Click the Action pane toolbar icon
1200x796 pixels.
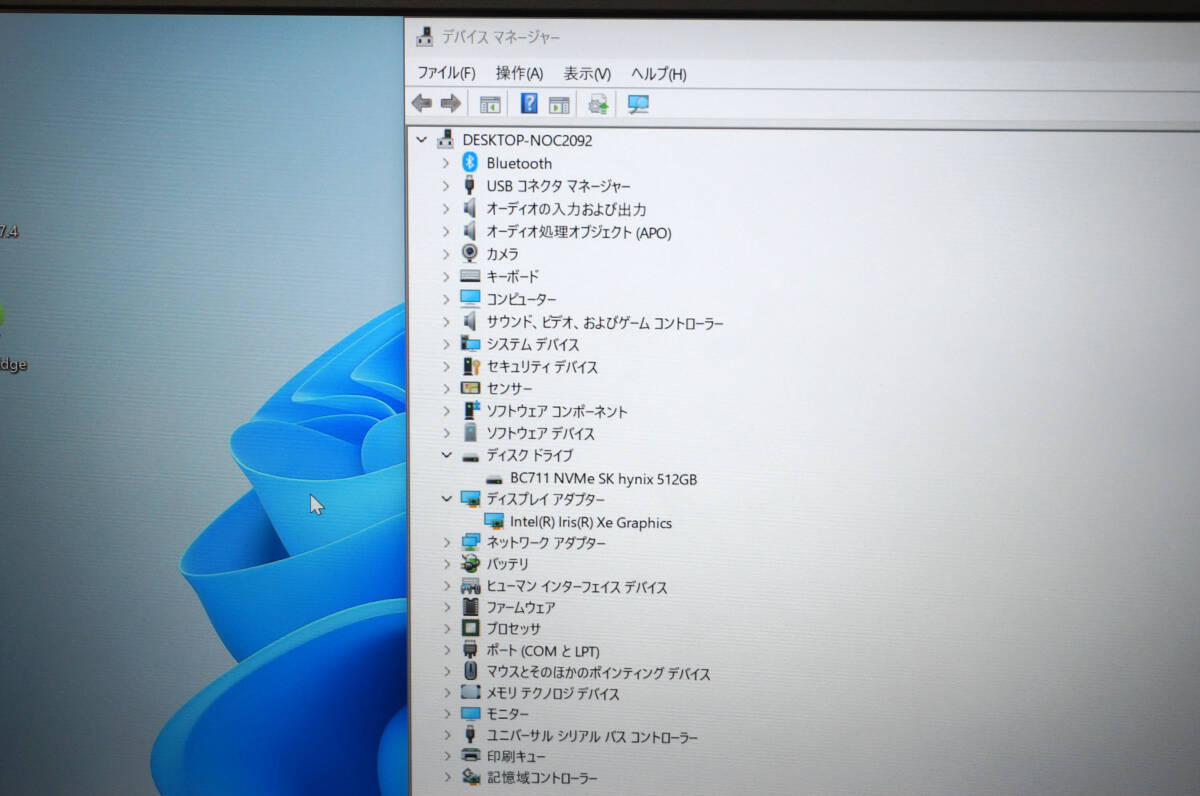click(x=559, y=104)
